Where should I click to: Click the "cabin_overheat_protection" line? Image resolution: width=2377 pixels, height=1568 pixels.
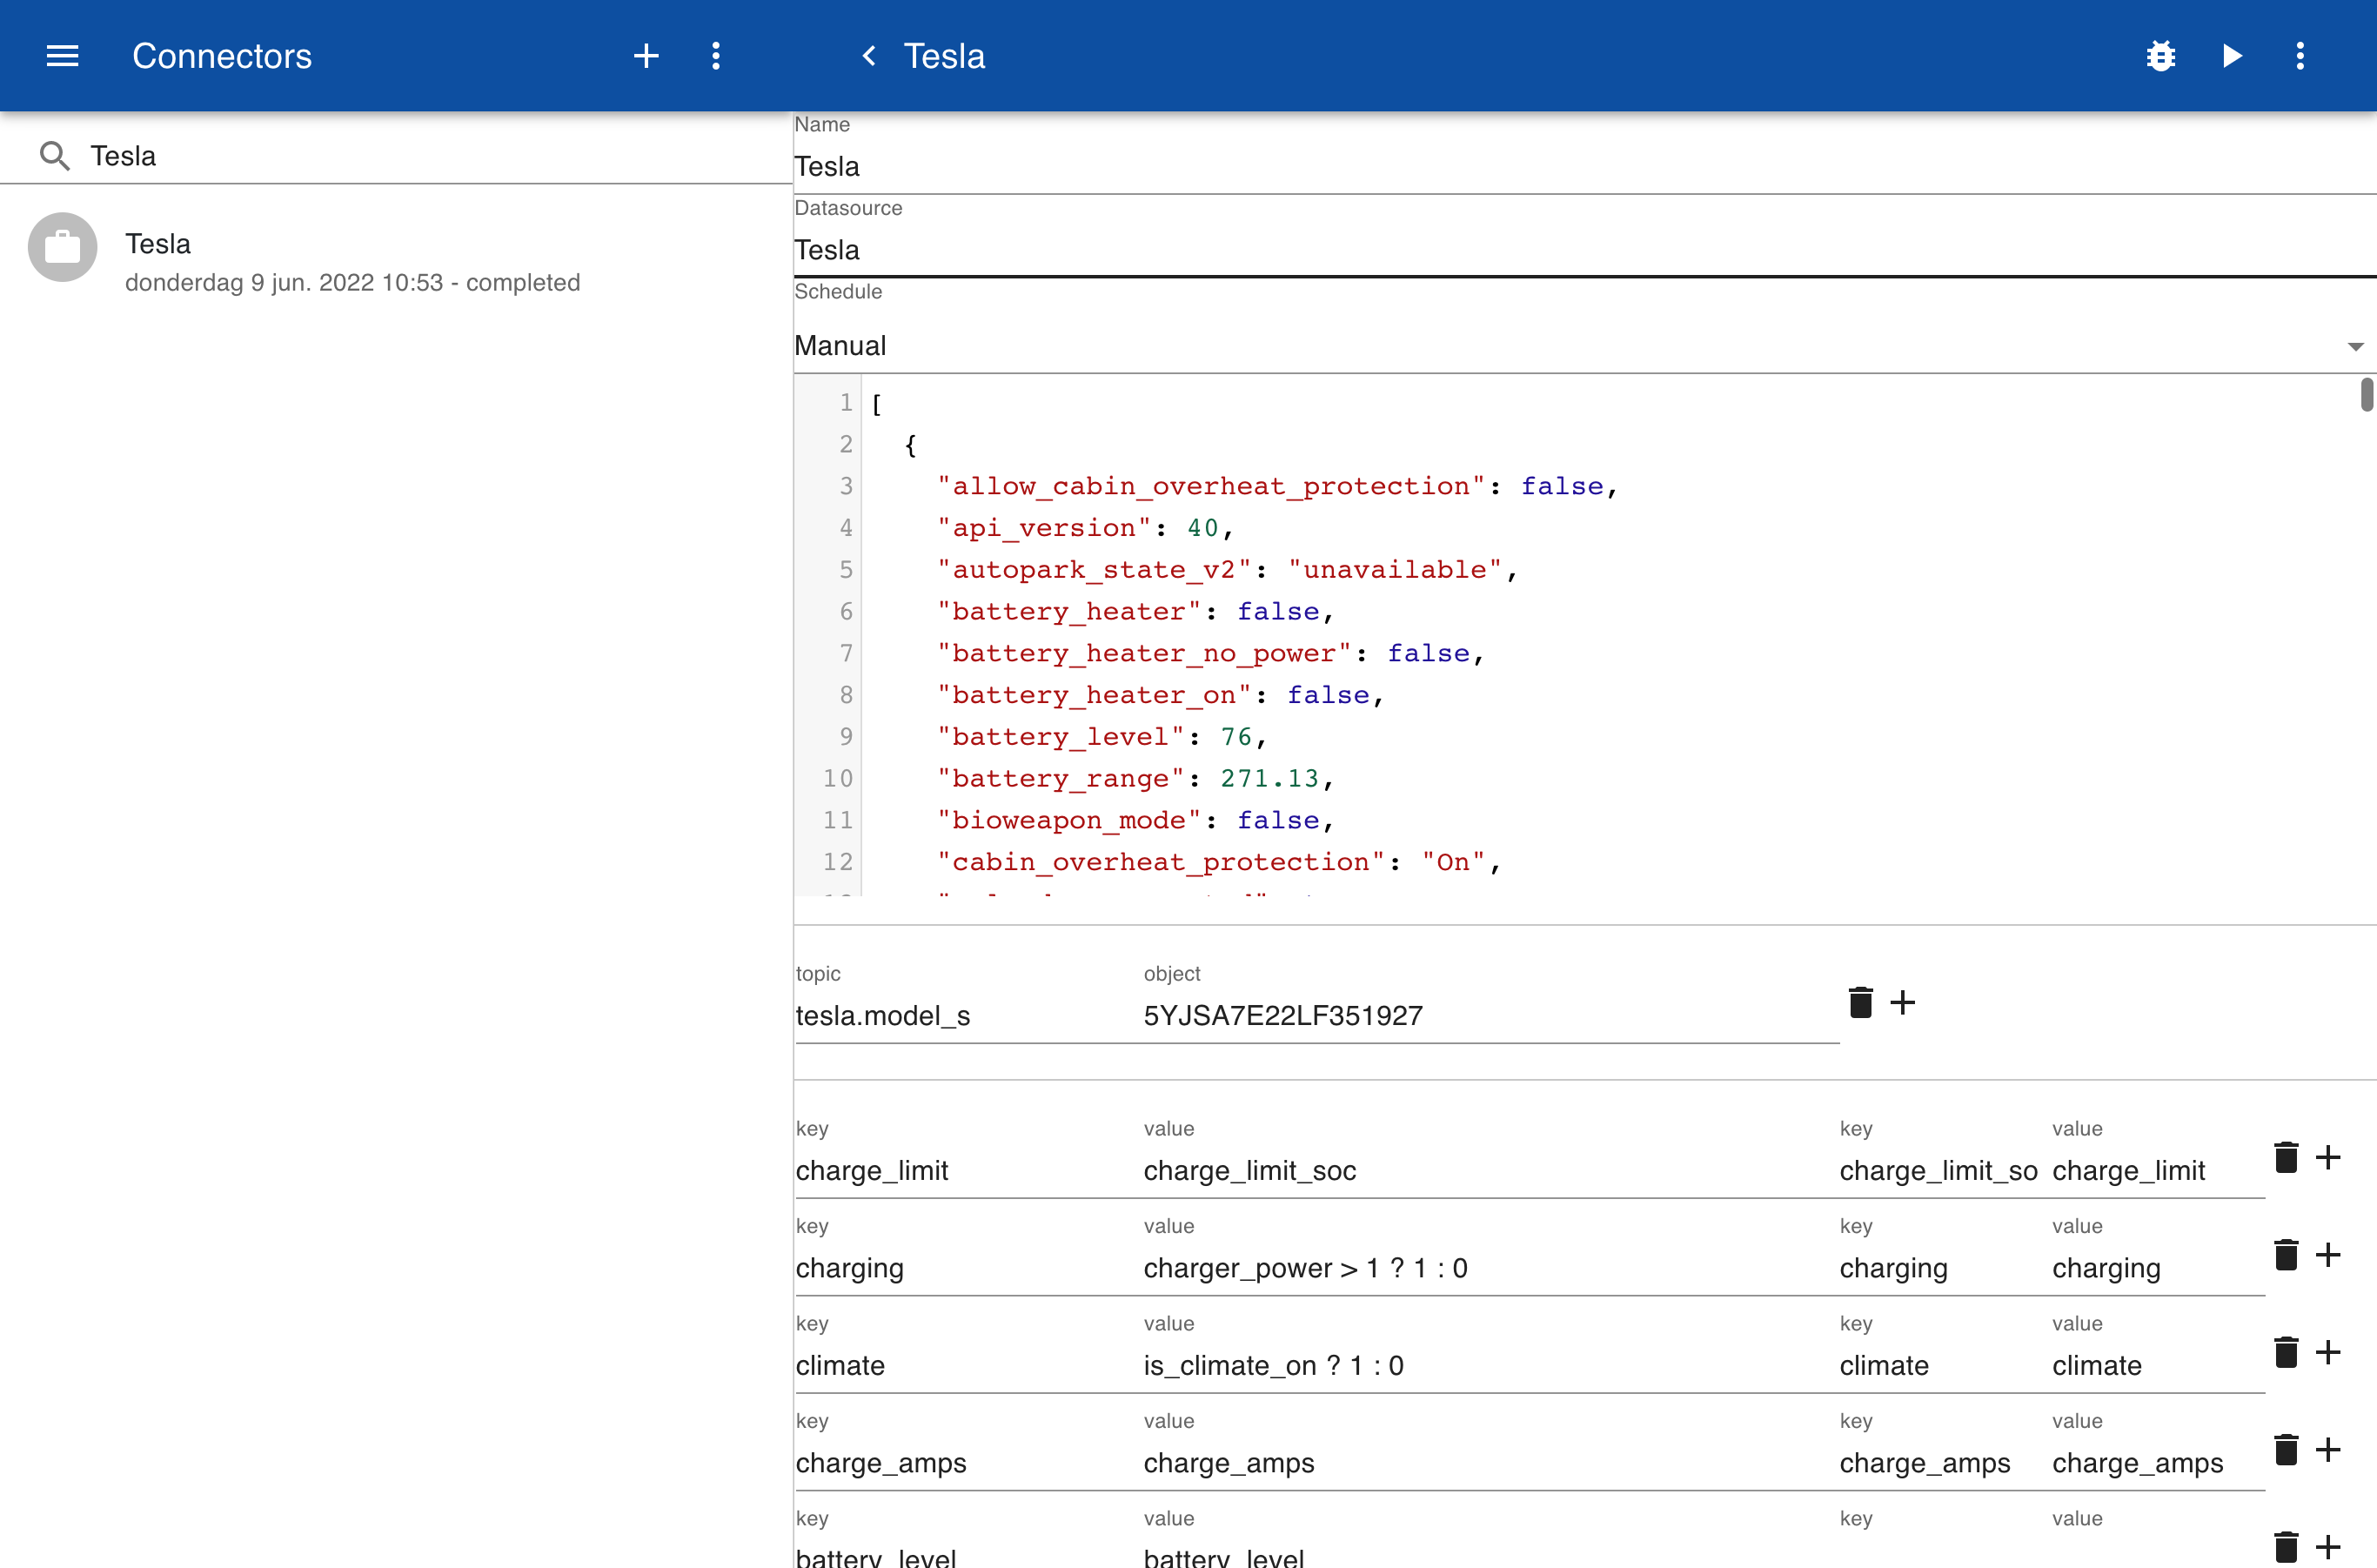tap(1219, 862)
